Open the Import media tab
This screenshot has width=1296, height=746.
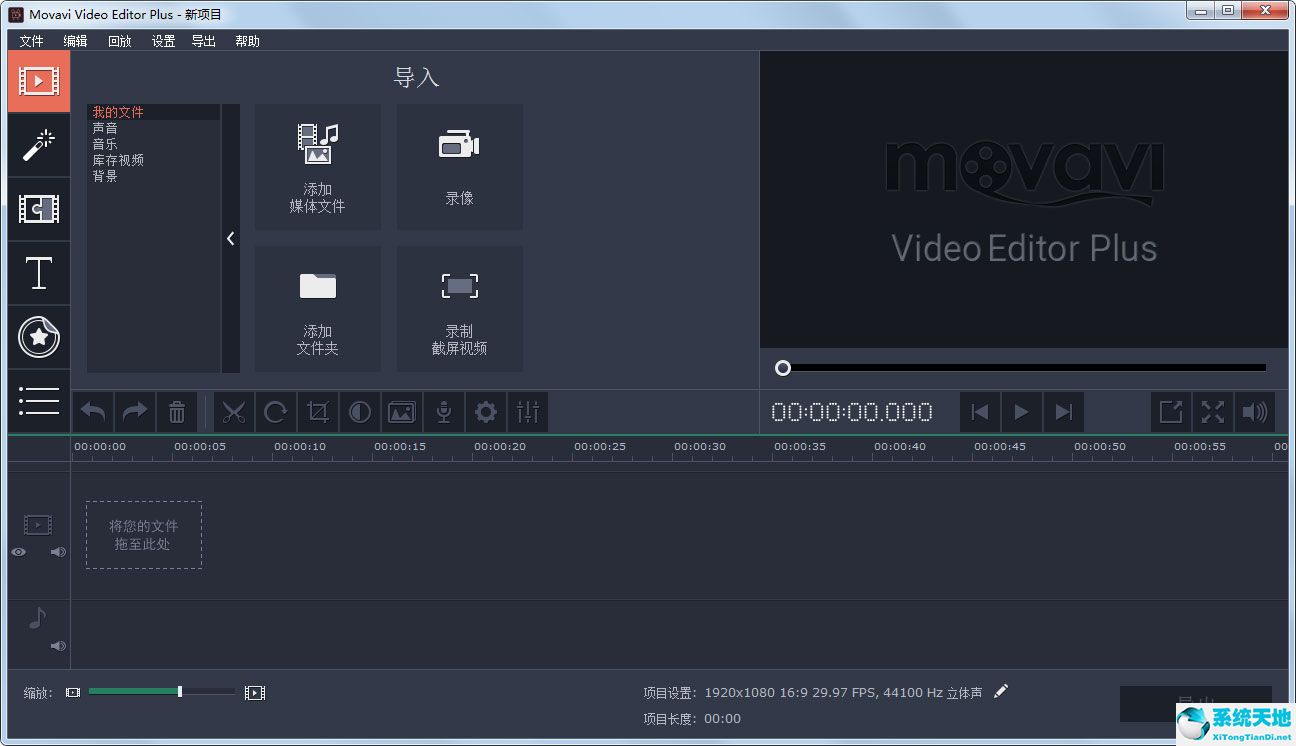coord(39,81)
